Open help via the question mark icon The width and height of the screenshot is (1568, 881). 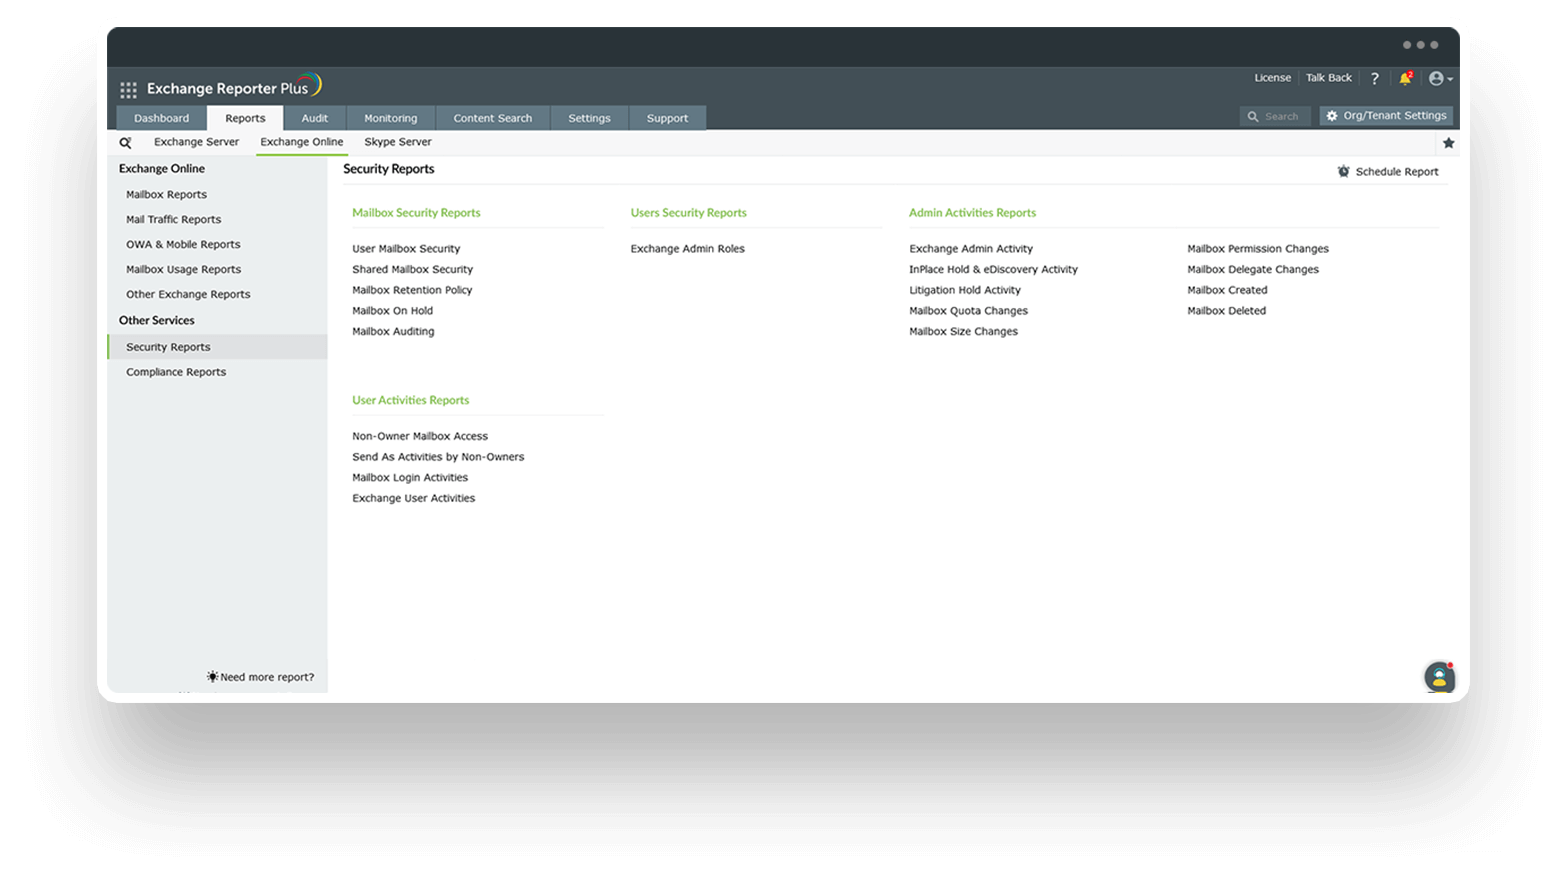[x=1375, y=78]
